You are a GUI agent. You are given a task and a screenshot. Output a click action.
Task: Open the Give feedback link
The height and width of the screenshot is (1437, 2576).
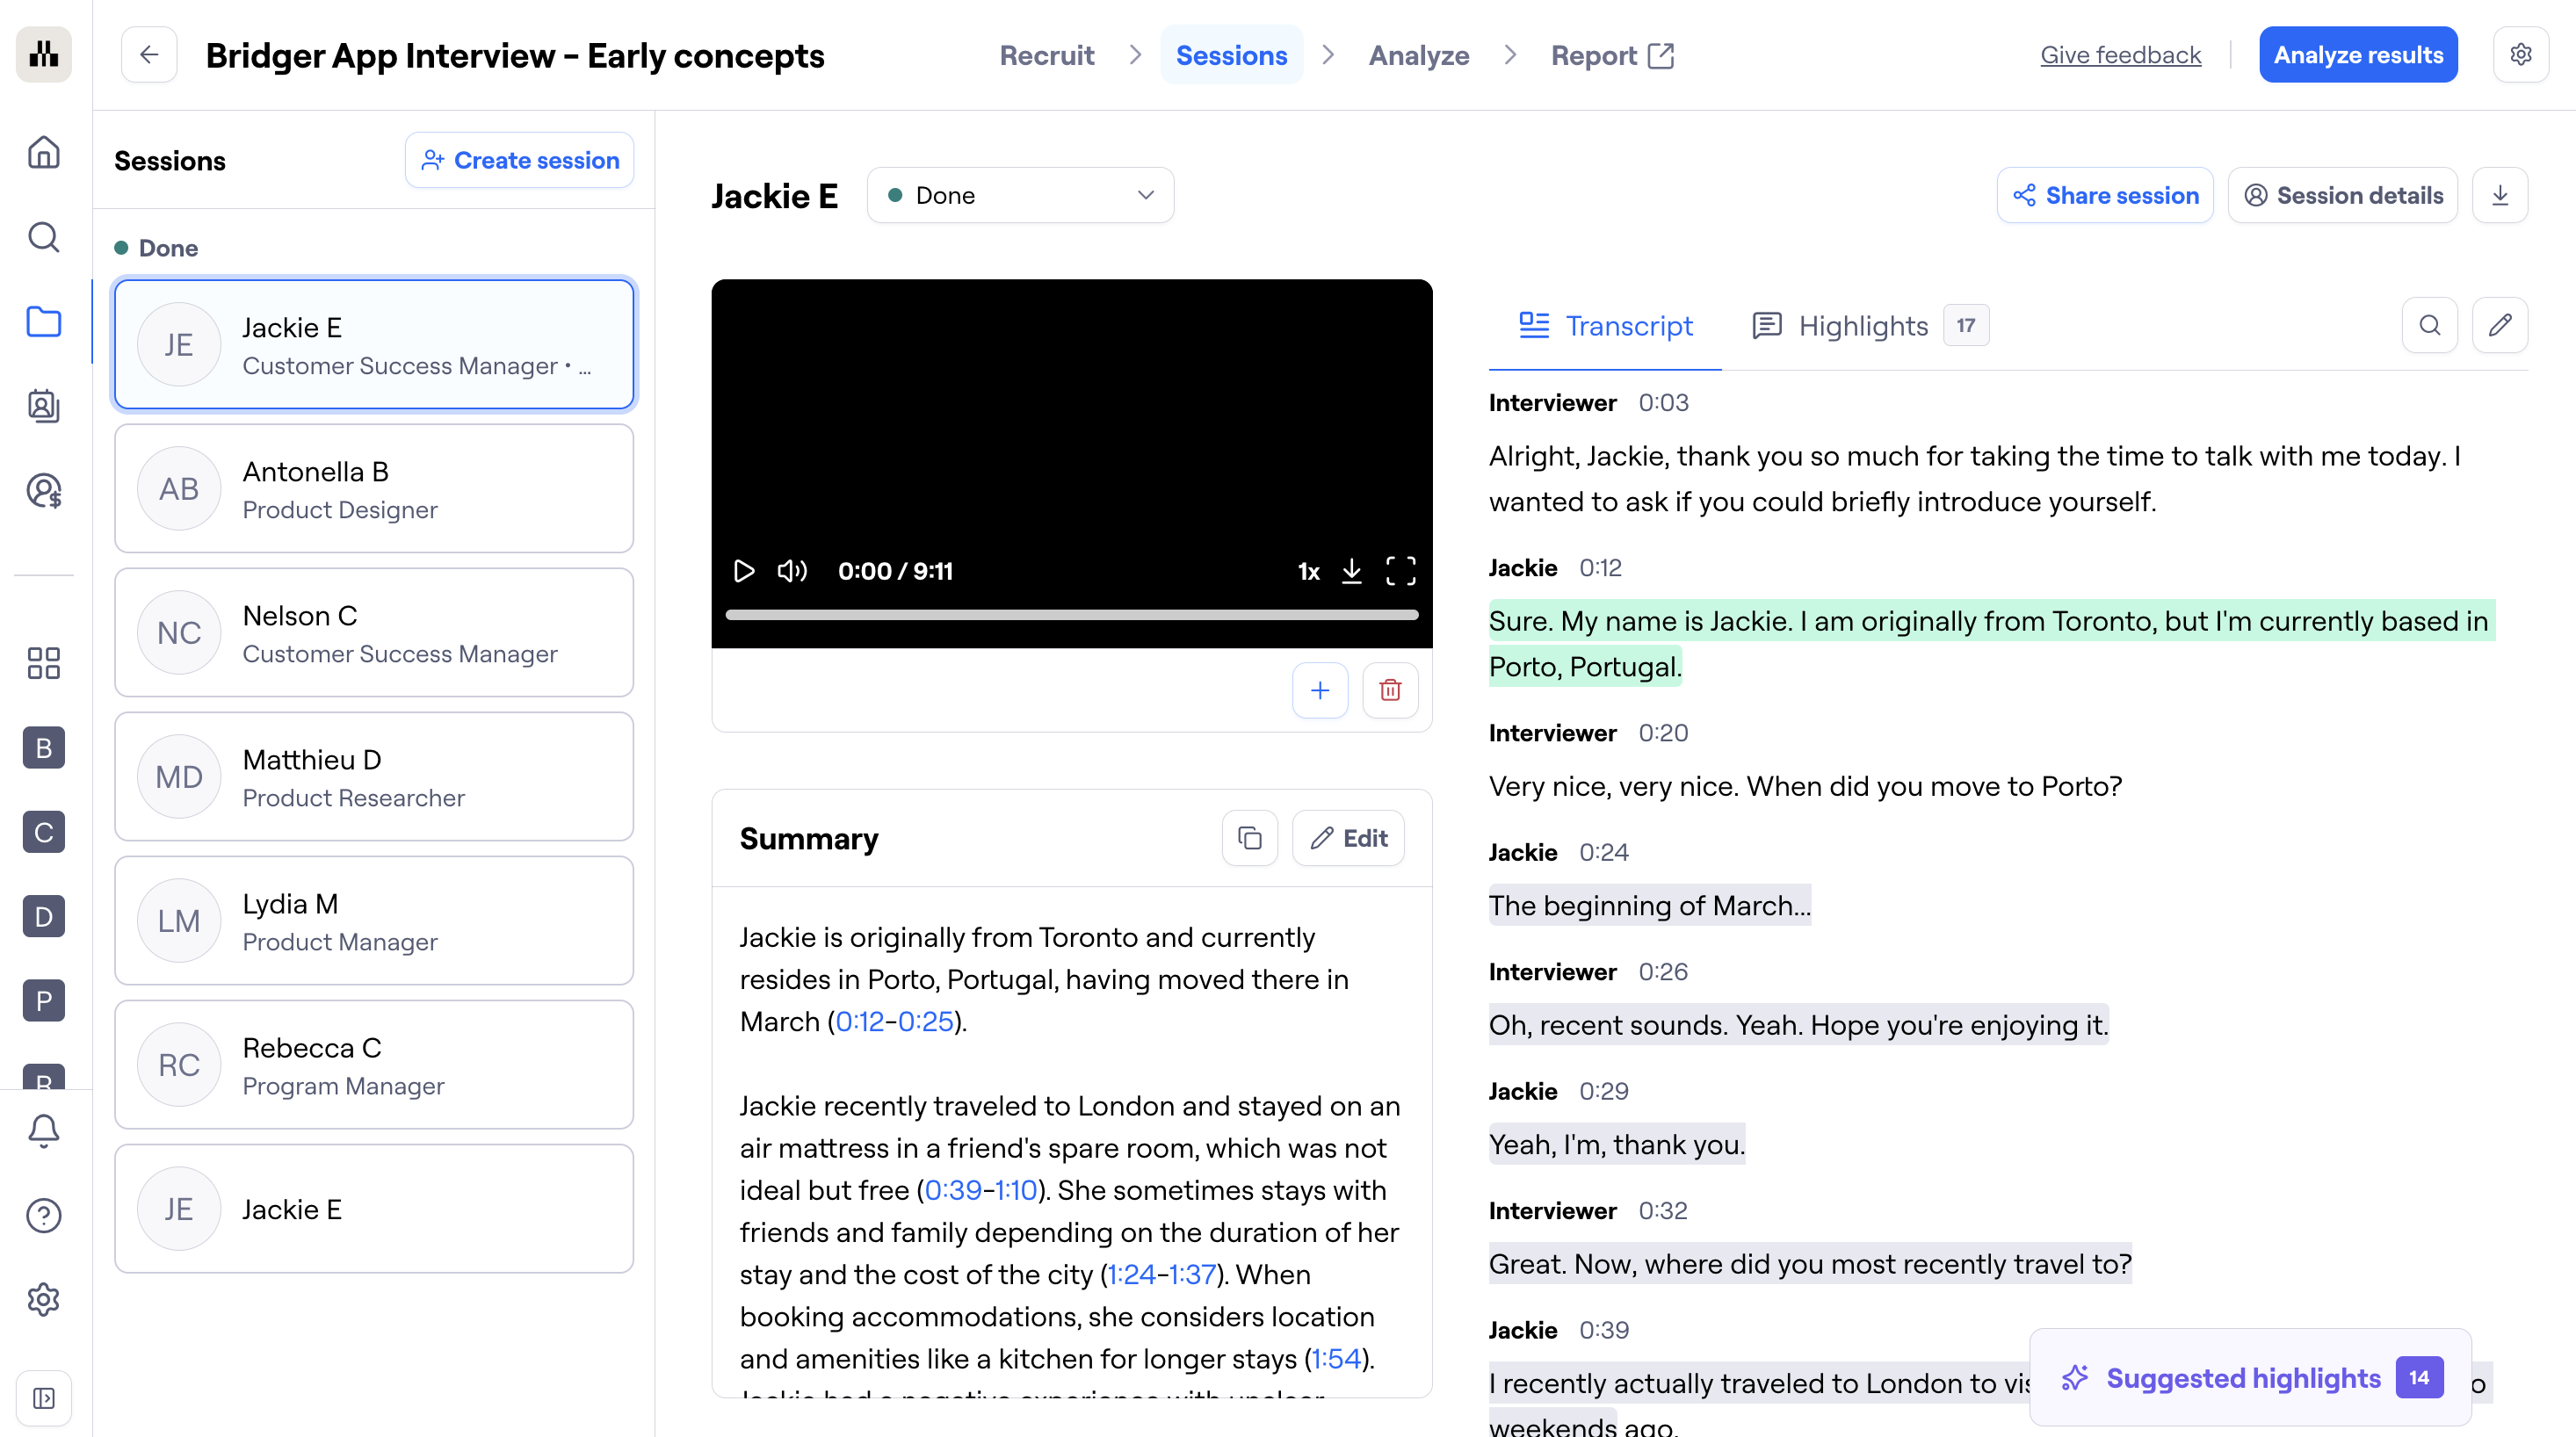tap(2120, 55)
